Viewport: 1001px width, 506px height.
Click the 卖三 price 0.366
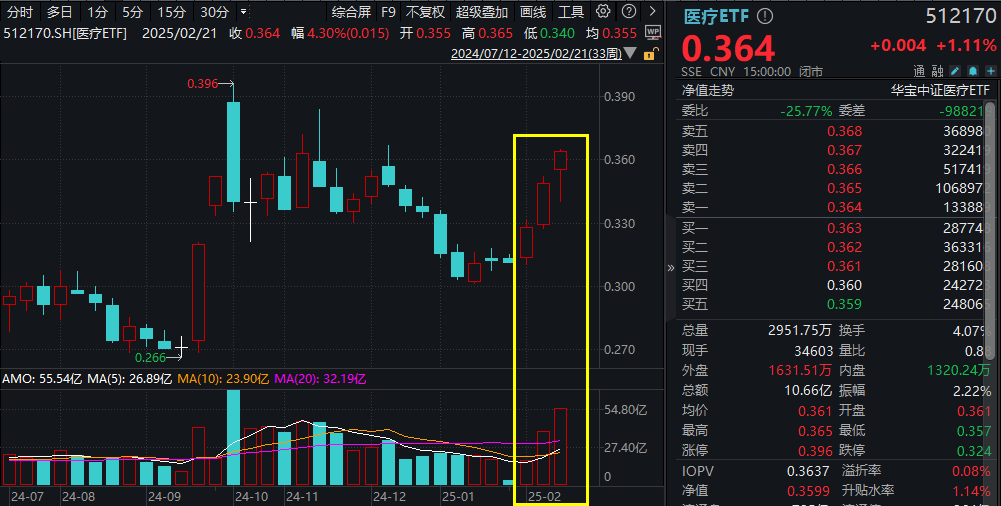[x=844, y=170]
